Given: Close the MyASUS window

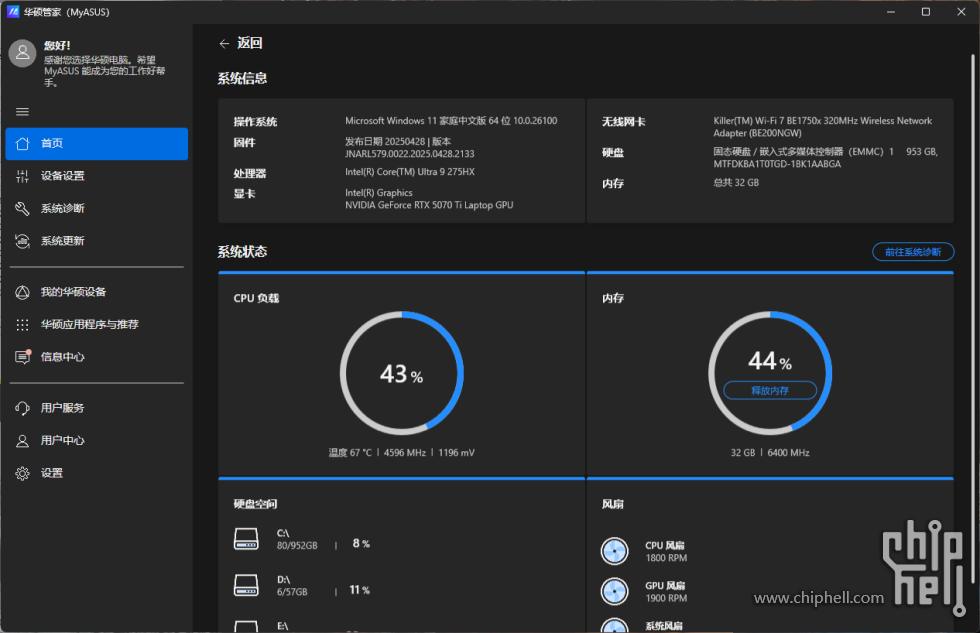Looking at the screenshot, I should (x=961, y=12).
